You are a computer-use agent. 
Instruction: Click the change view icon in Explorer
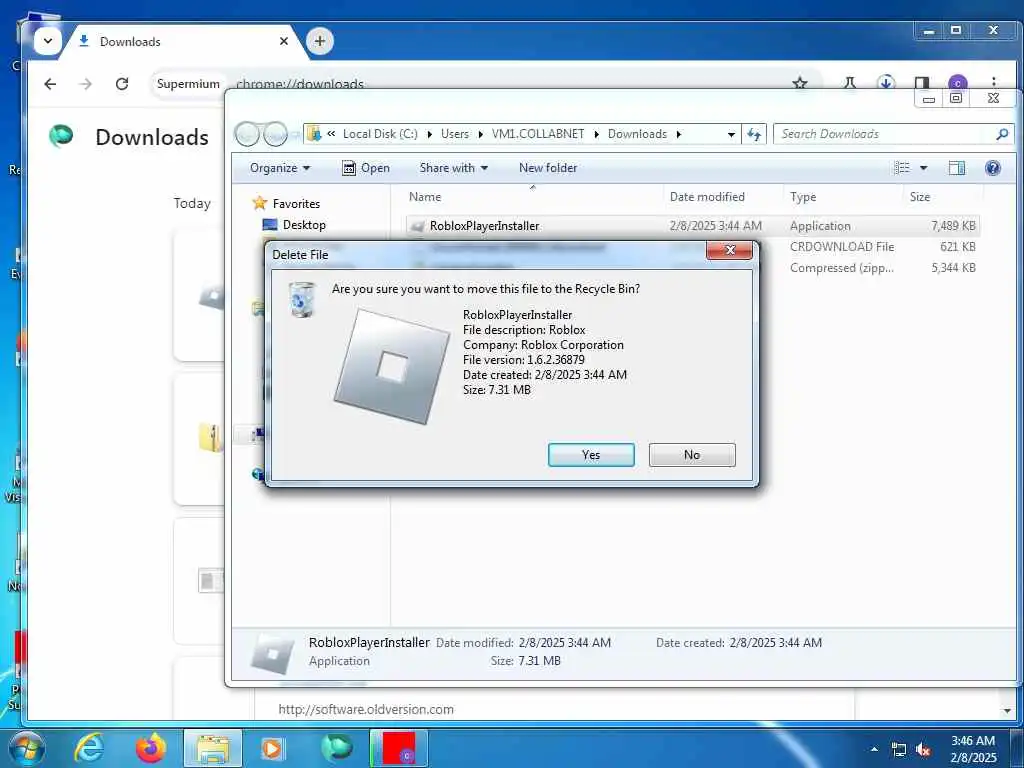pyautogui.click(x=902, y=168)
